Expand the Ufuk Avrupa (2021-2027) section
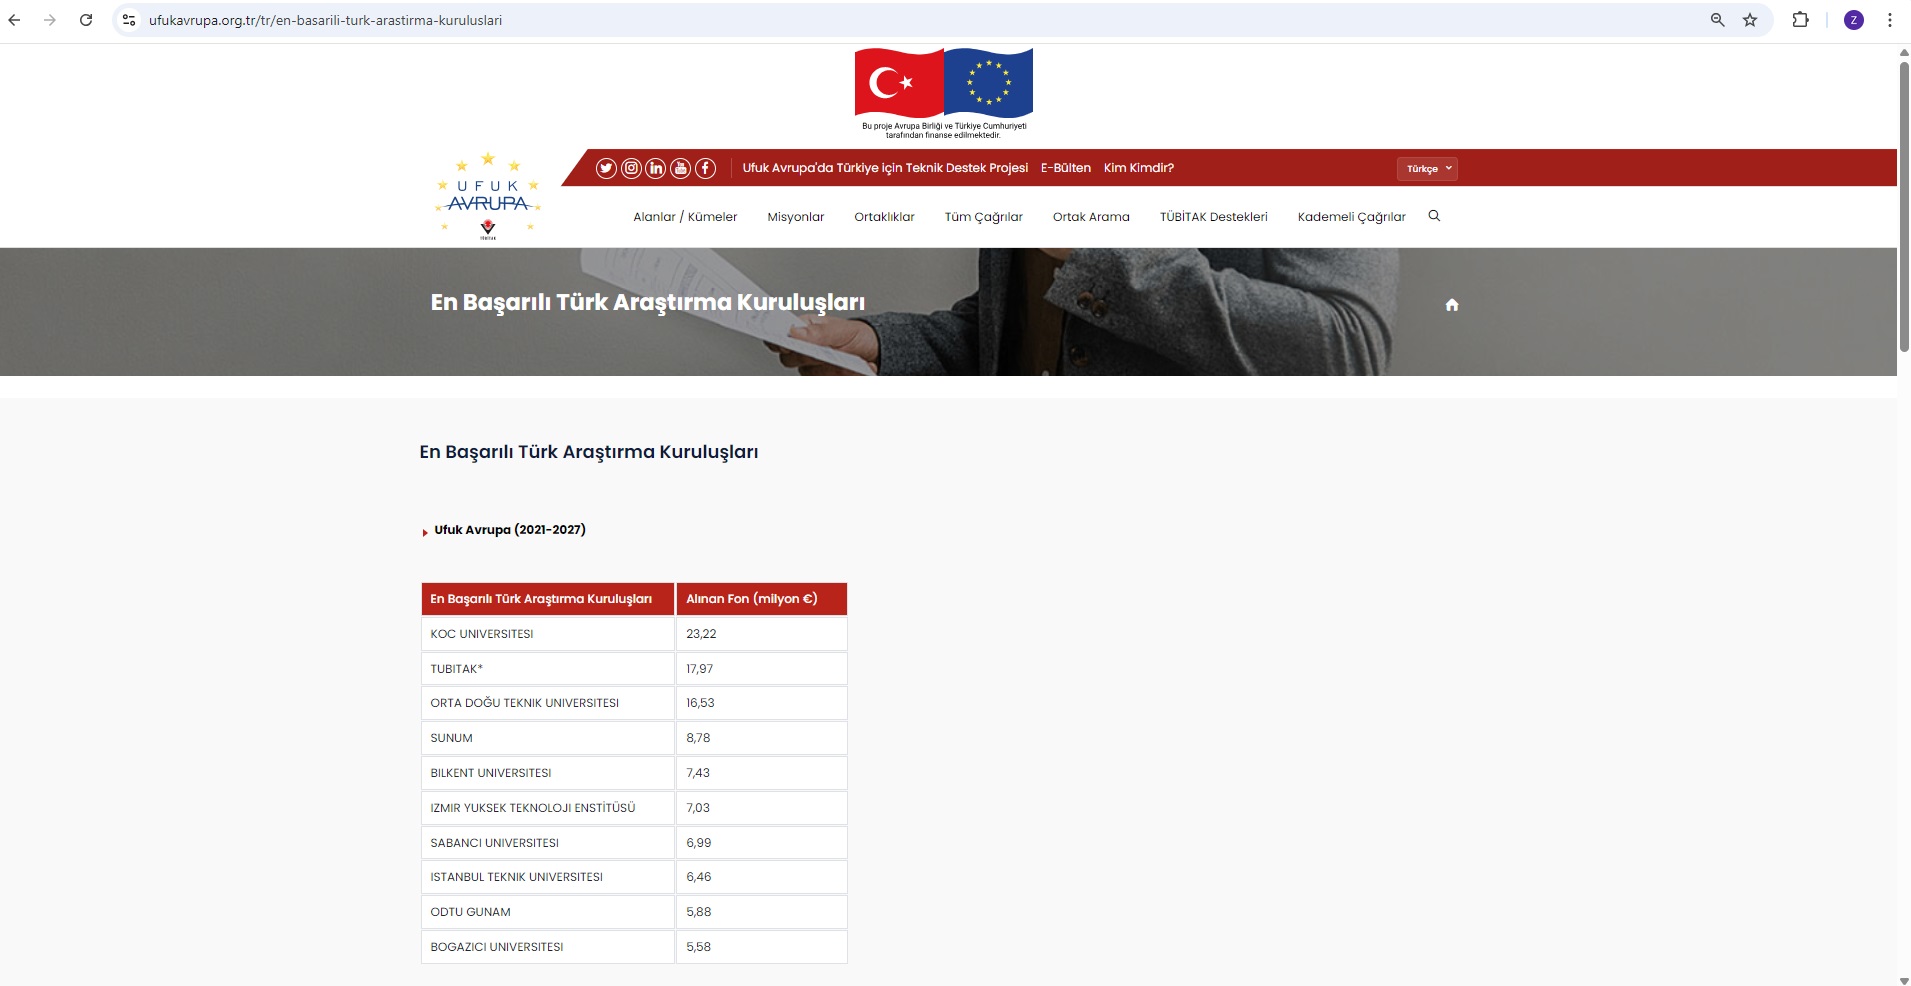The width and height of the screenshot is (1911, 986). [509, 530]
